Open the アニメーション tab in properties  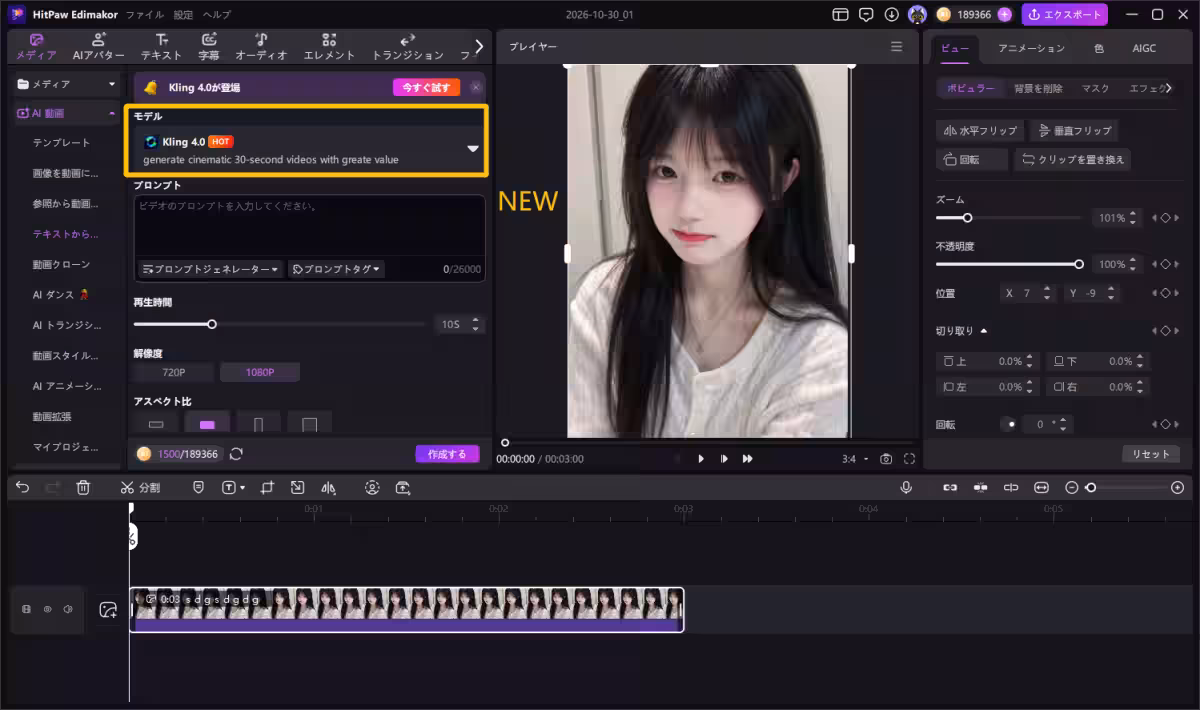(1031, 48)
